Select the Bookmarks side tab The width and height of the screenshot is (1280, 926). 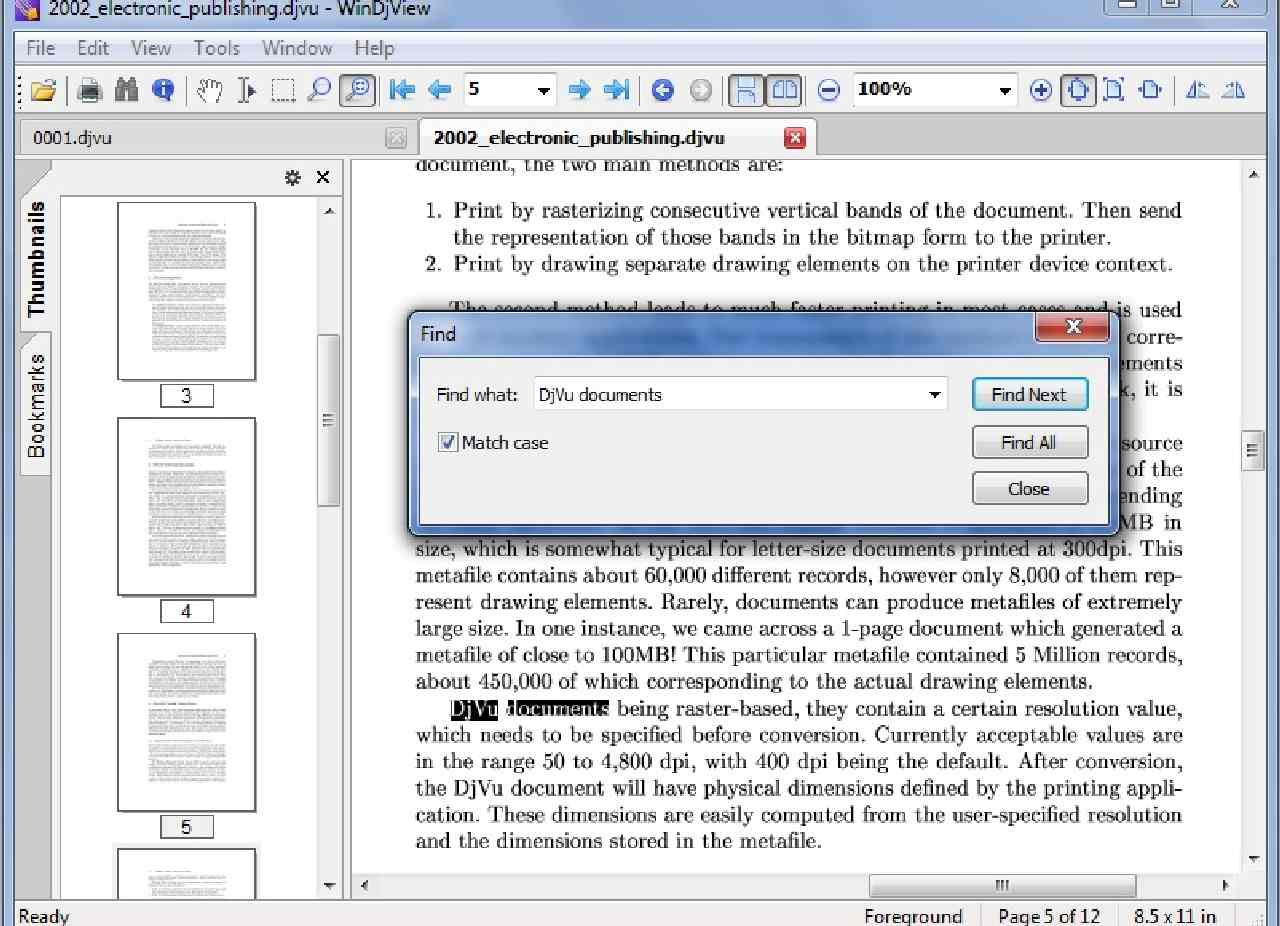pos(36,405)
